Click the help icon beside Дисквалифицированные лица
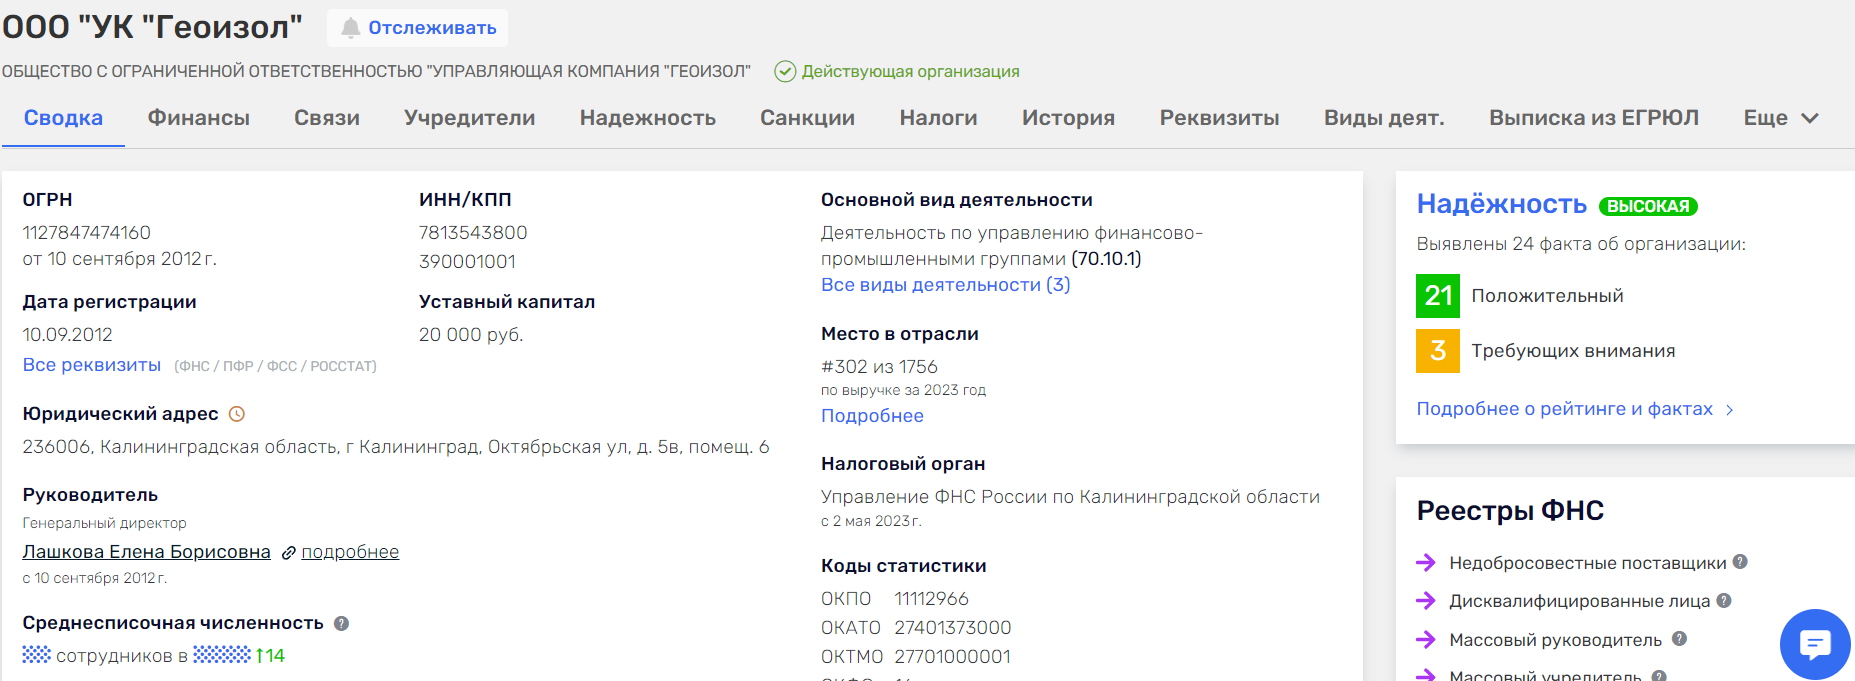Viewport: 1855px width, 681px height. click(1724, 600)
